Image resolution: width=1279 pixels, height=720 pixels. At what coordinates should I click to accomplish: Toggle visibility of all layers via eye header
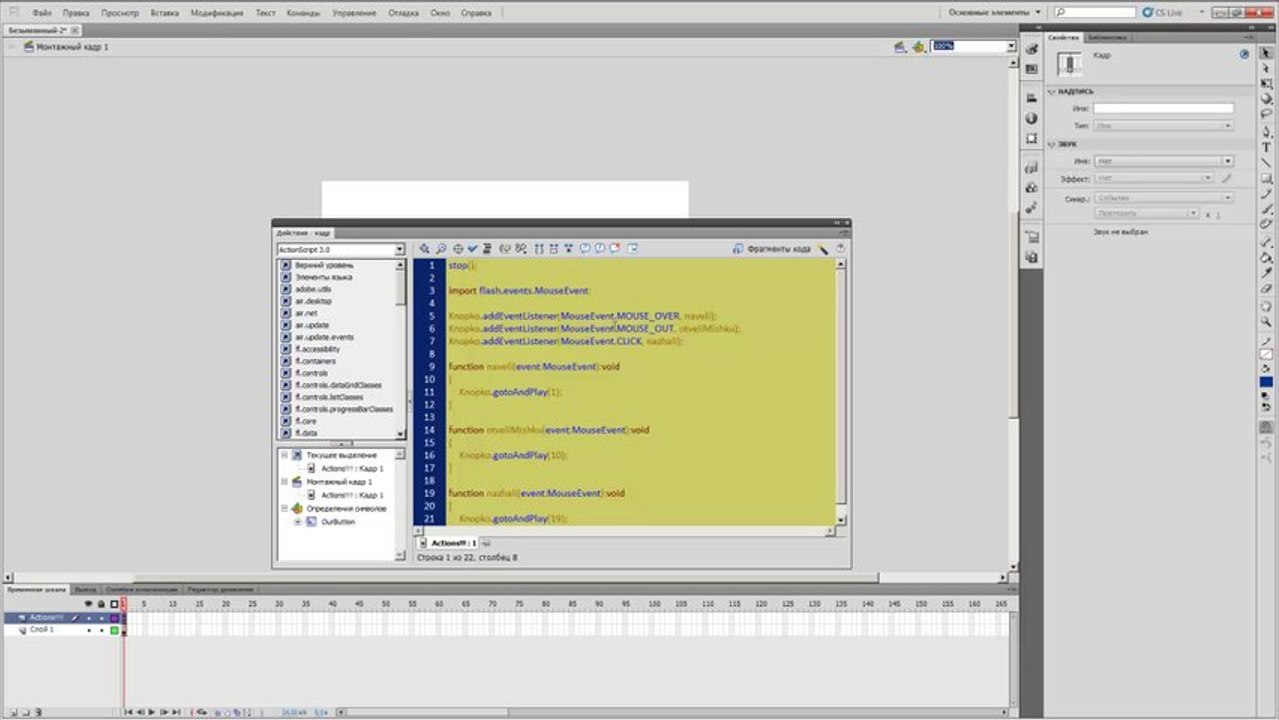coord(88,604)
